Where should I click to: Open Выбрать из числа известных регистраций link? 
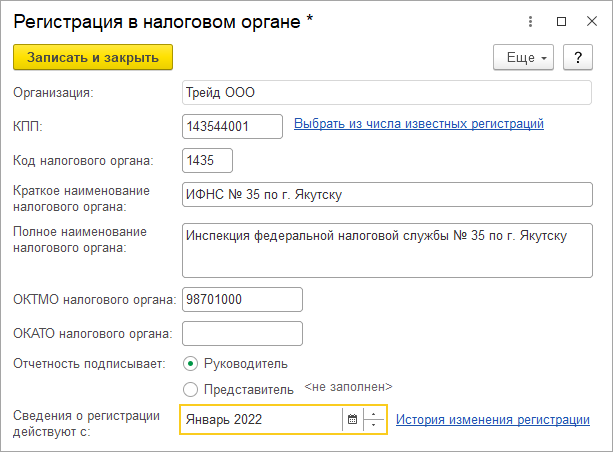click(418, 124)
